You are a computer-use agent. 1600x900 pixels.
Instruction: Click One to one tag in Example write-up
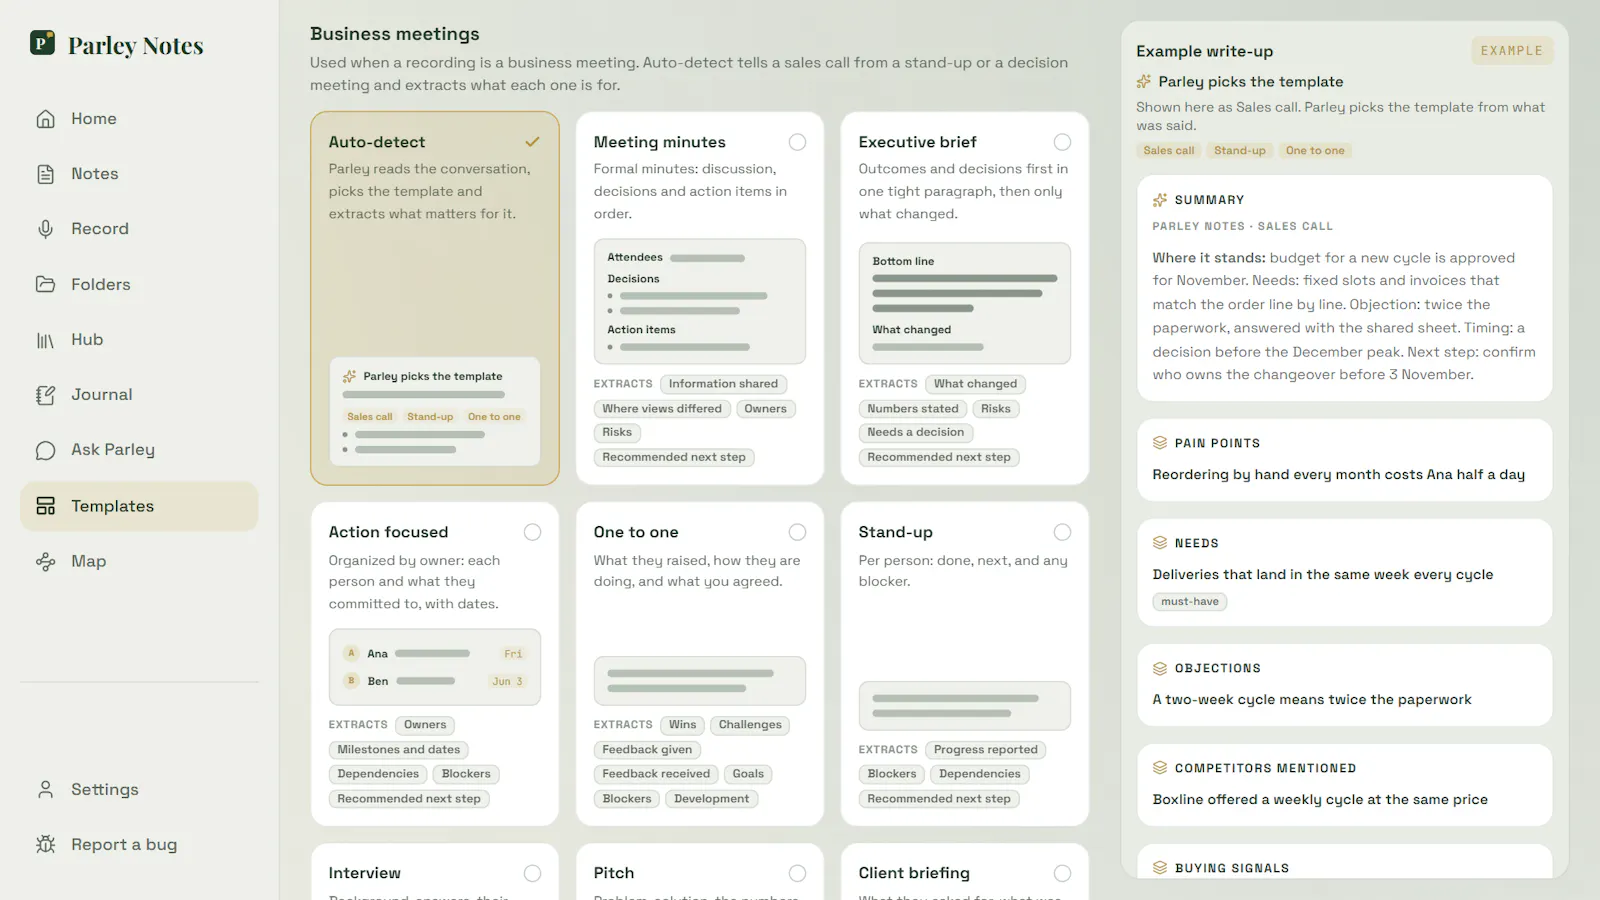[1315, 151]
